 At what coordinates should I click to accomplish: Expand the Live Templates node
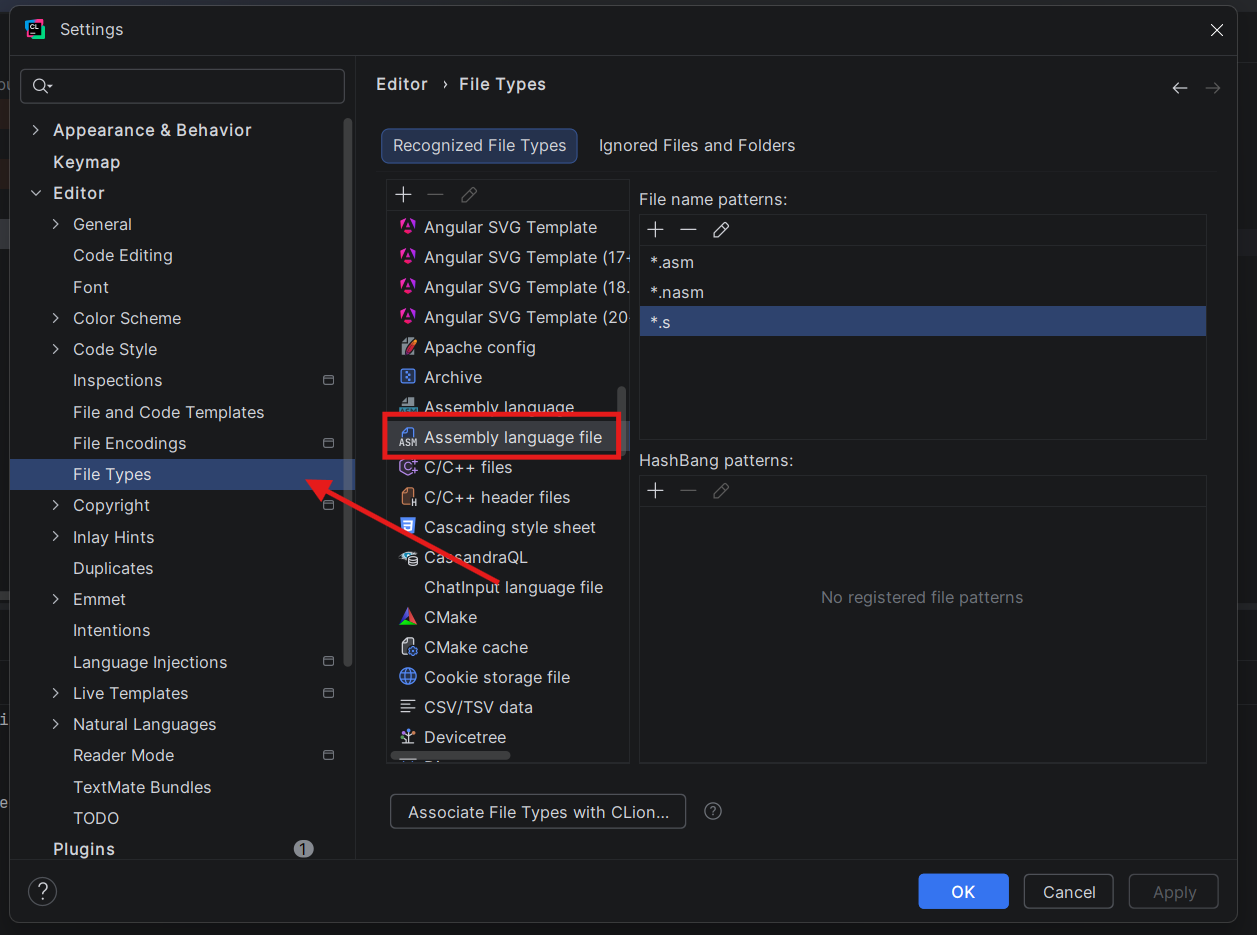[56, 693]
